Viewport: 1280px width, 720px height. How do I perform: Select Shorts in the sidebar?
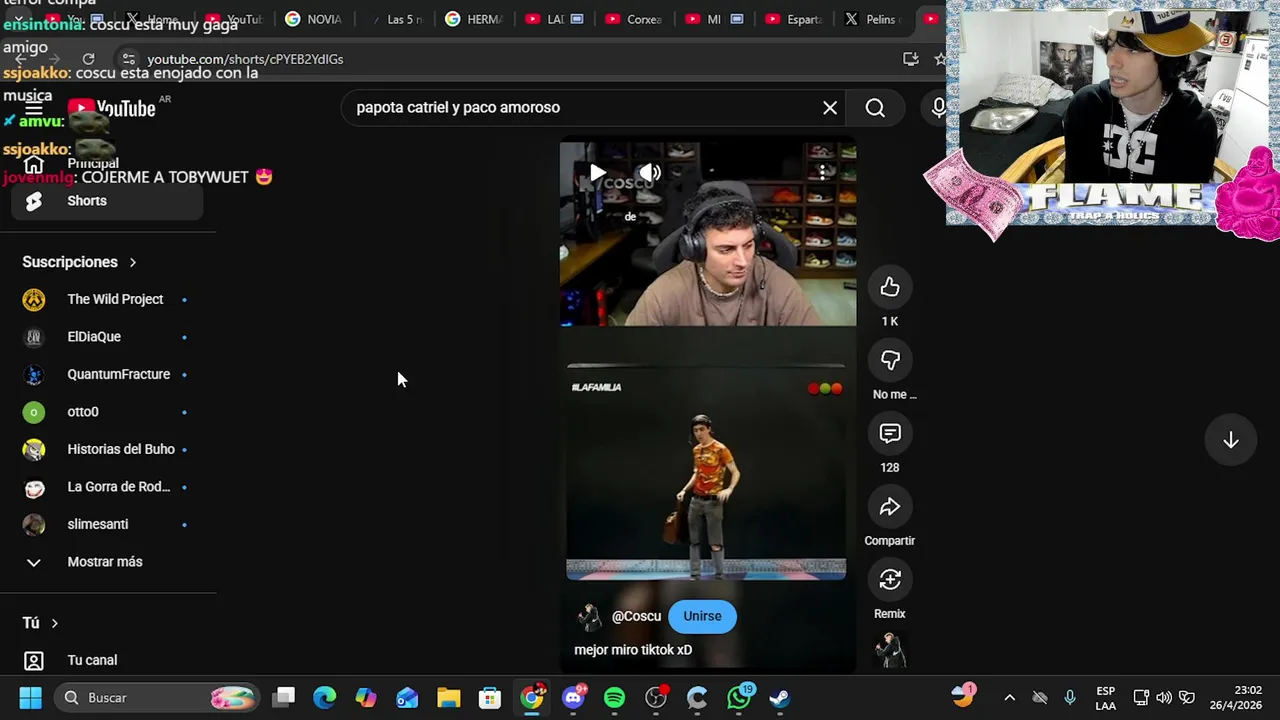107,201
